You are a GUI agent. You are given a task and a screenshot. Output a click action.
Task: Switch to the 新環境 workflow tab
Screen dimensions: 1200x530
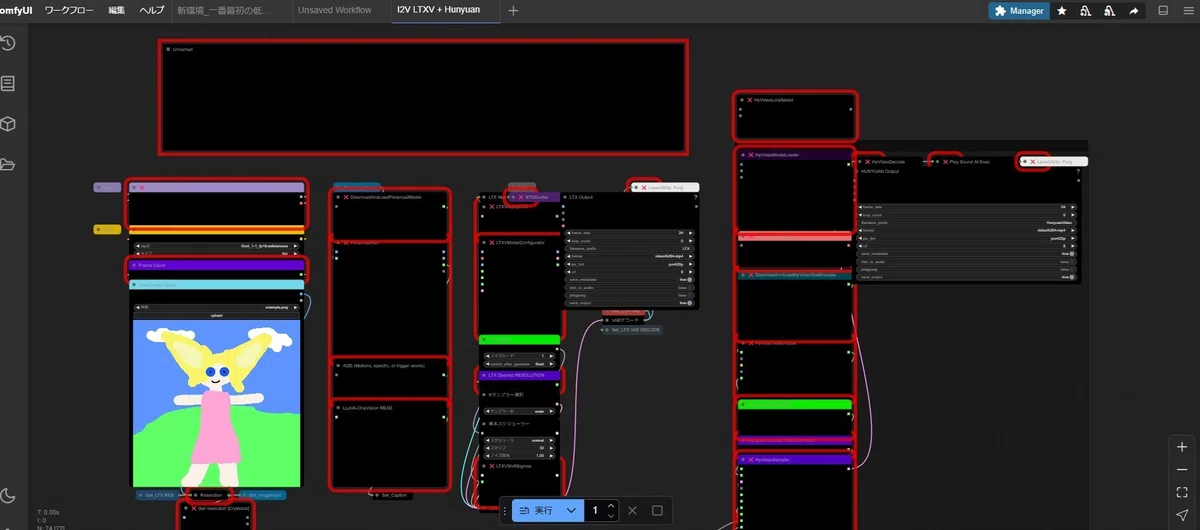226,10
